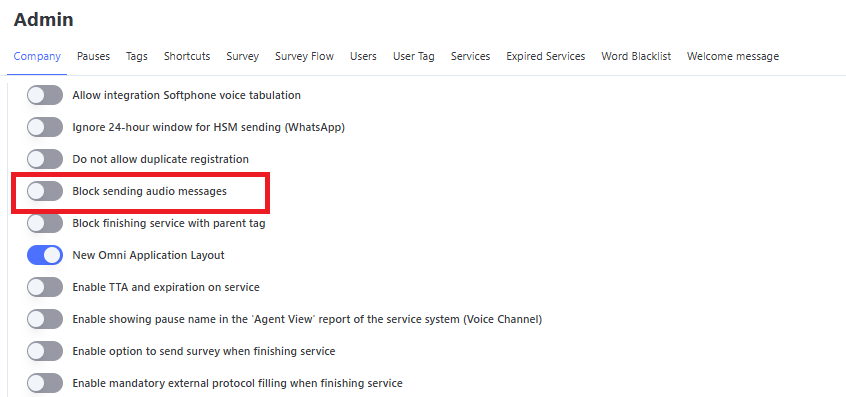
Task: Go to the Services tab
Action: 470,56
